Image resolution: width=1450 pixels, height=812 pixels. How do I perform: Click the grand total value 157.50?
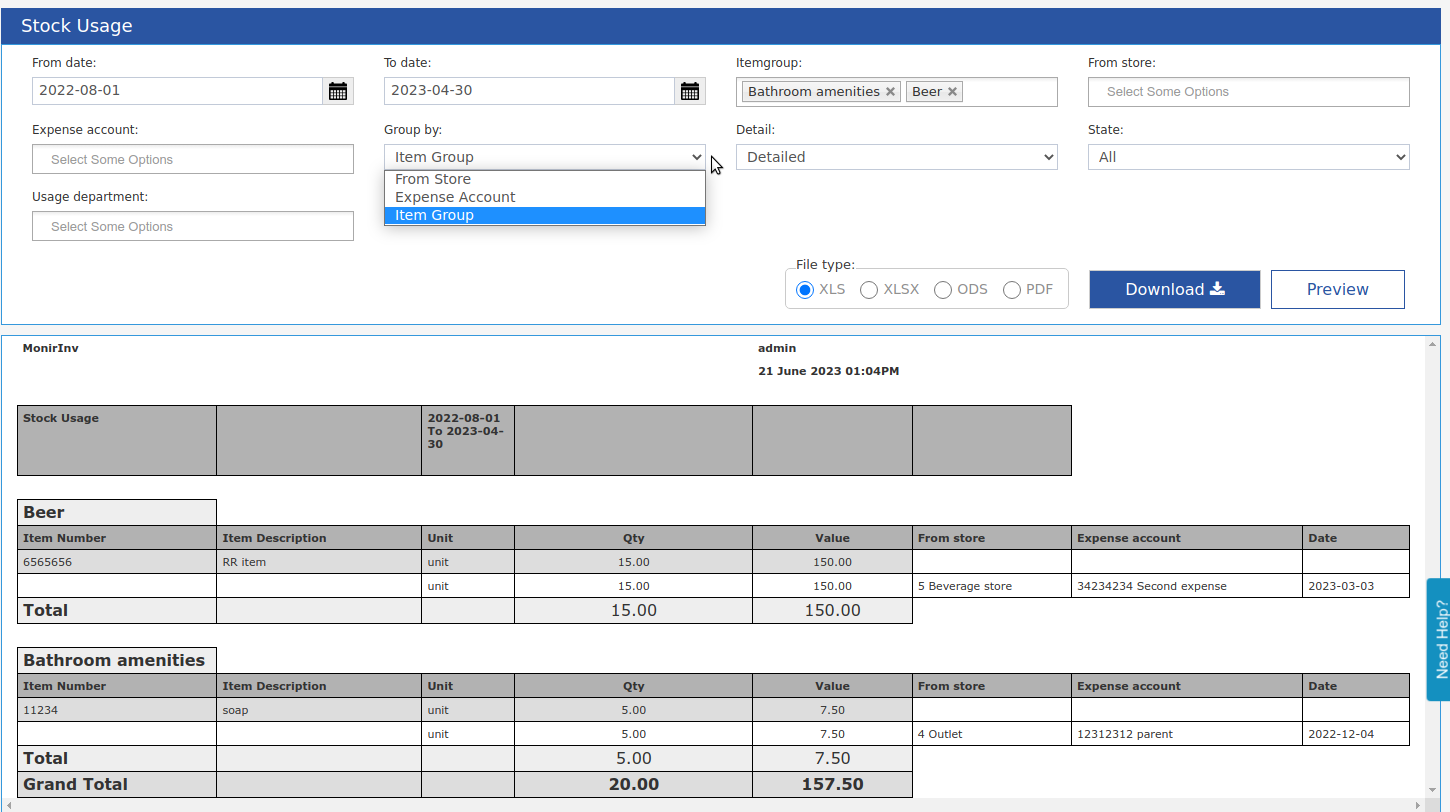point(833,784)
